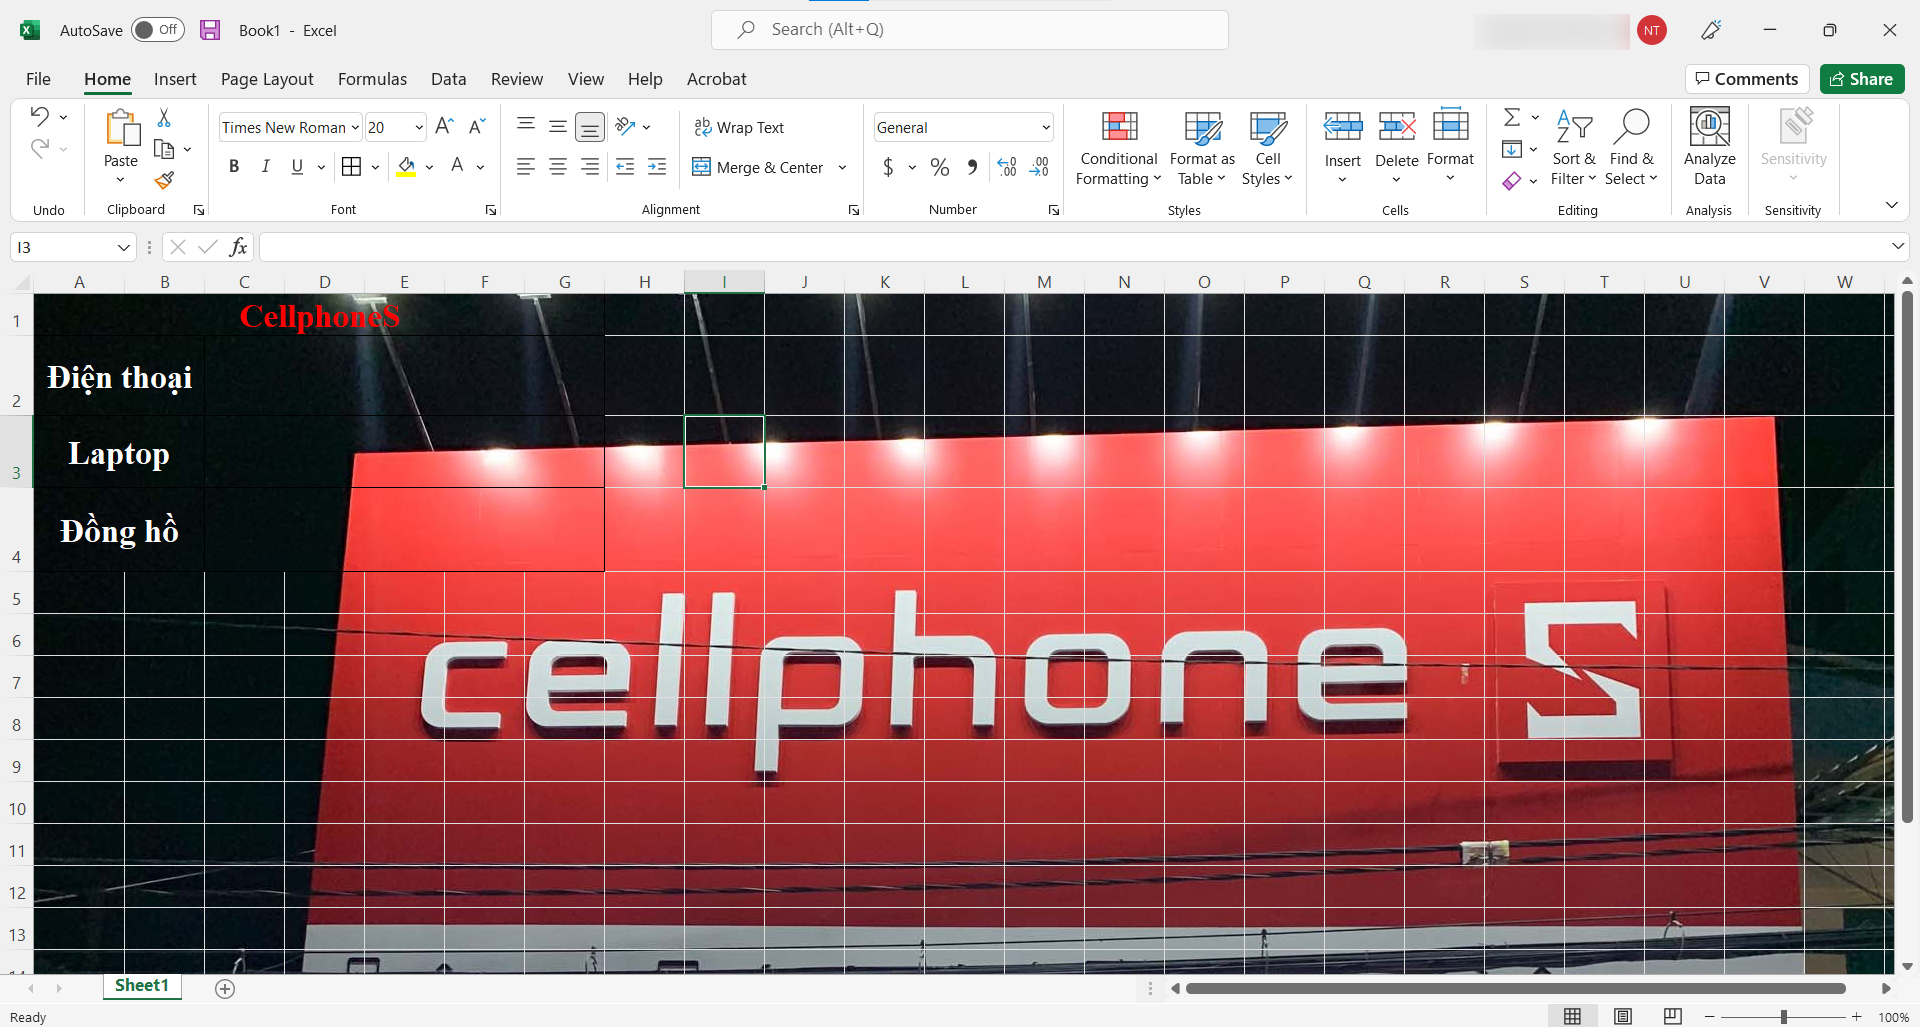Toggle Underline formatting
The width and height of the screenshot is (1920, 1027).
point(297,167)
